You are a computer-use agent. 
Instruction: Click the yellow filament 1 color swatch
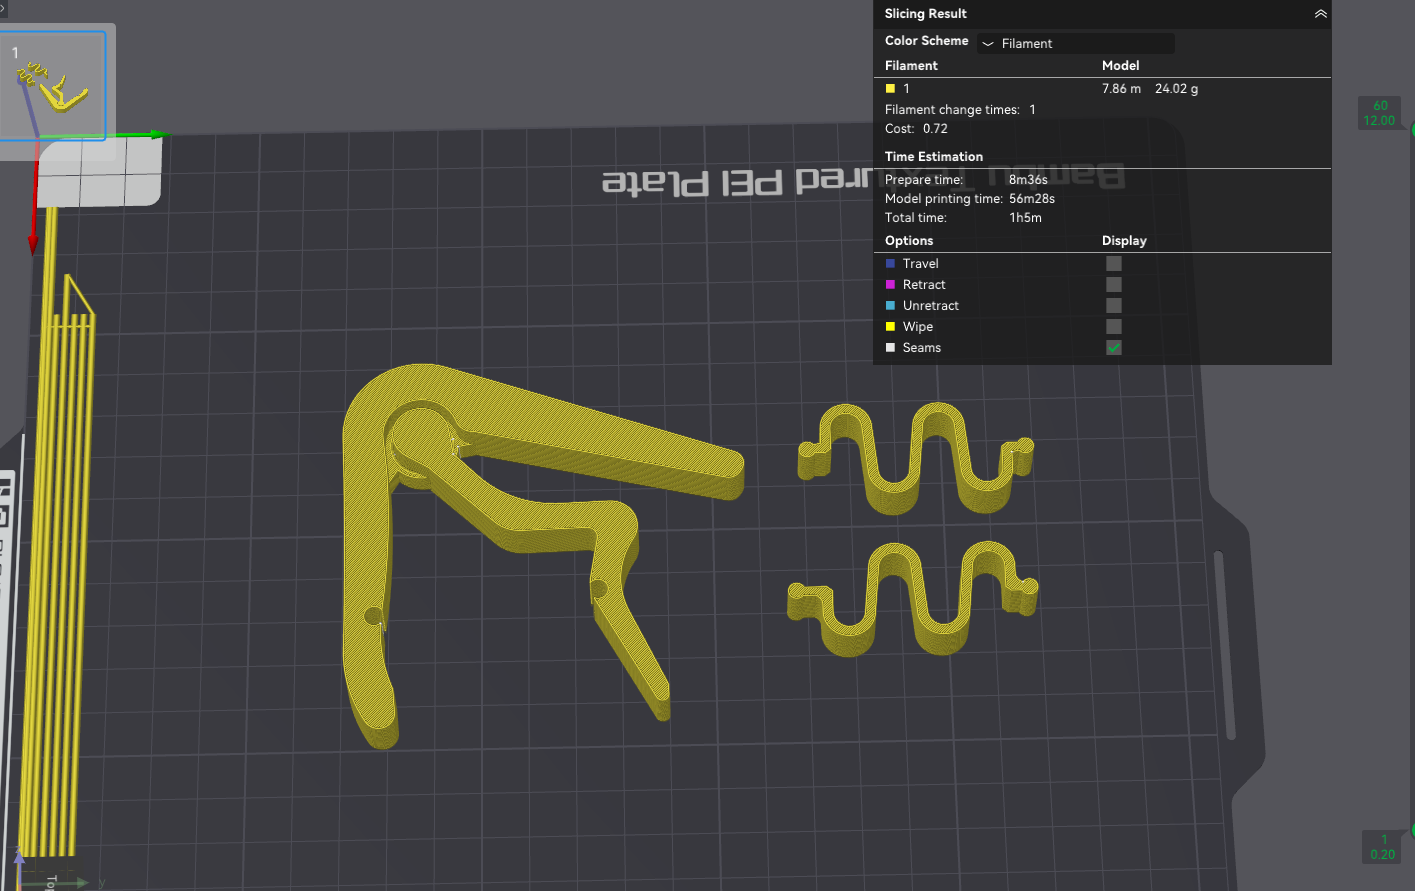(x=890, y=89)
